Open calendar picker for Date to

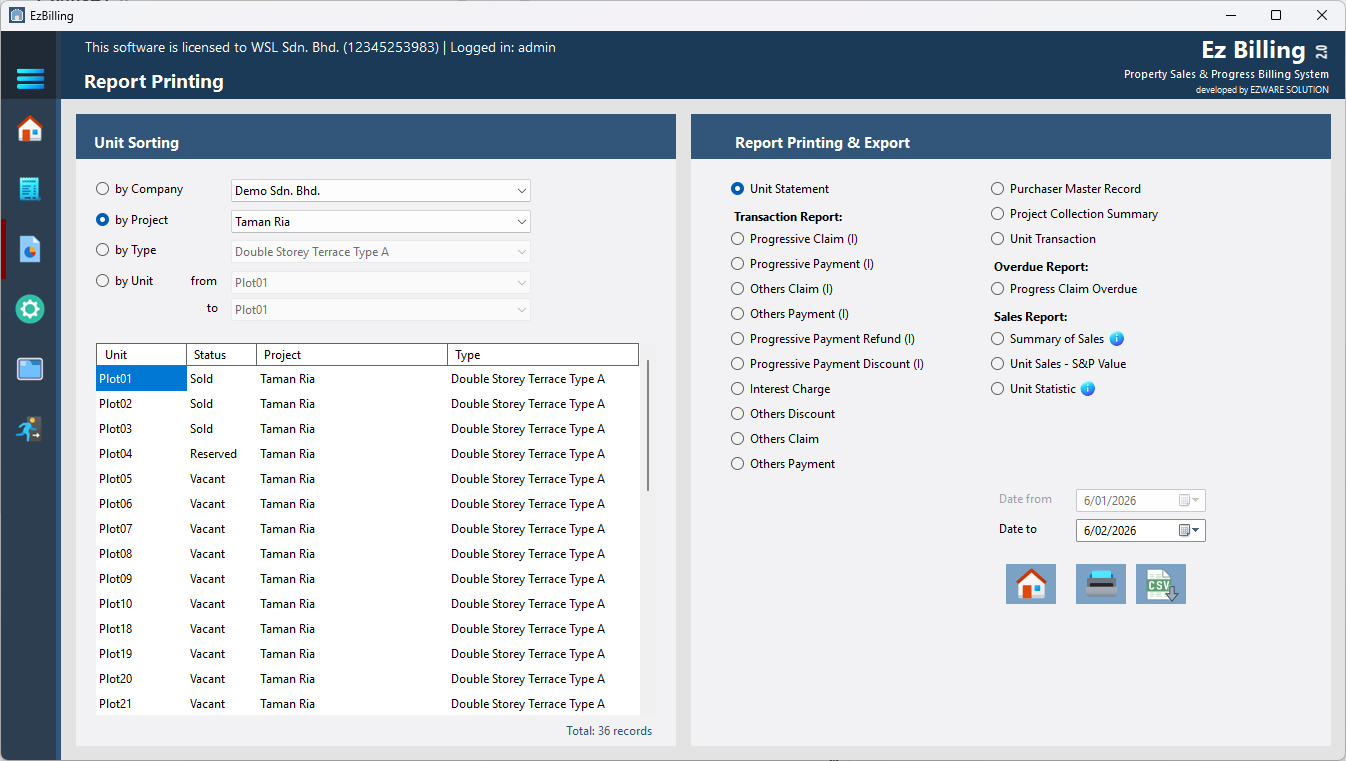(1190, 530)
